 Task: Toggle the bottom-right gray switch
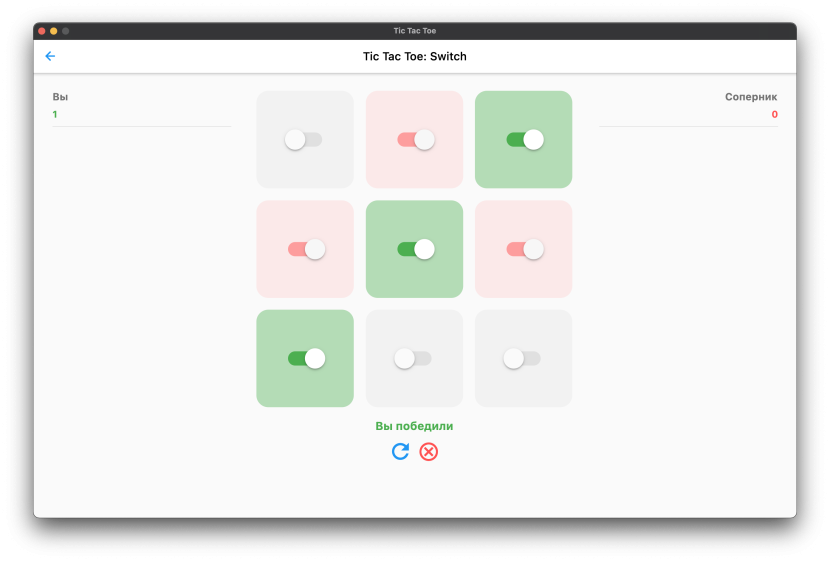pos(523,358)
